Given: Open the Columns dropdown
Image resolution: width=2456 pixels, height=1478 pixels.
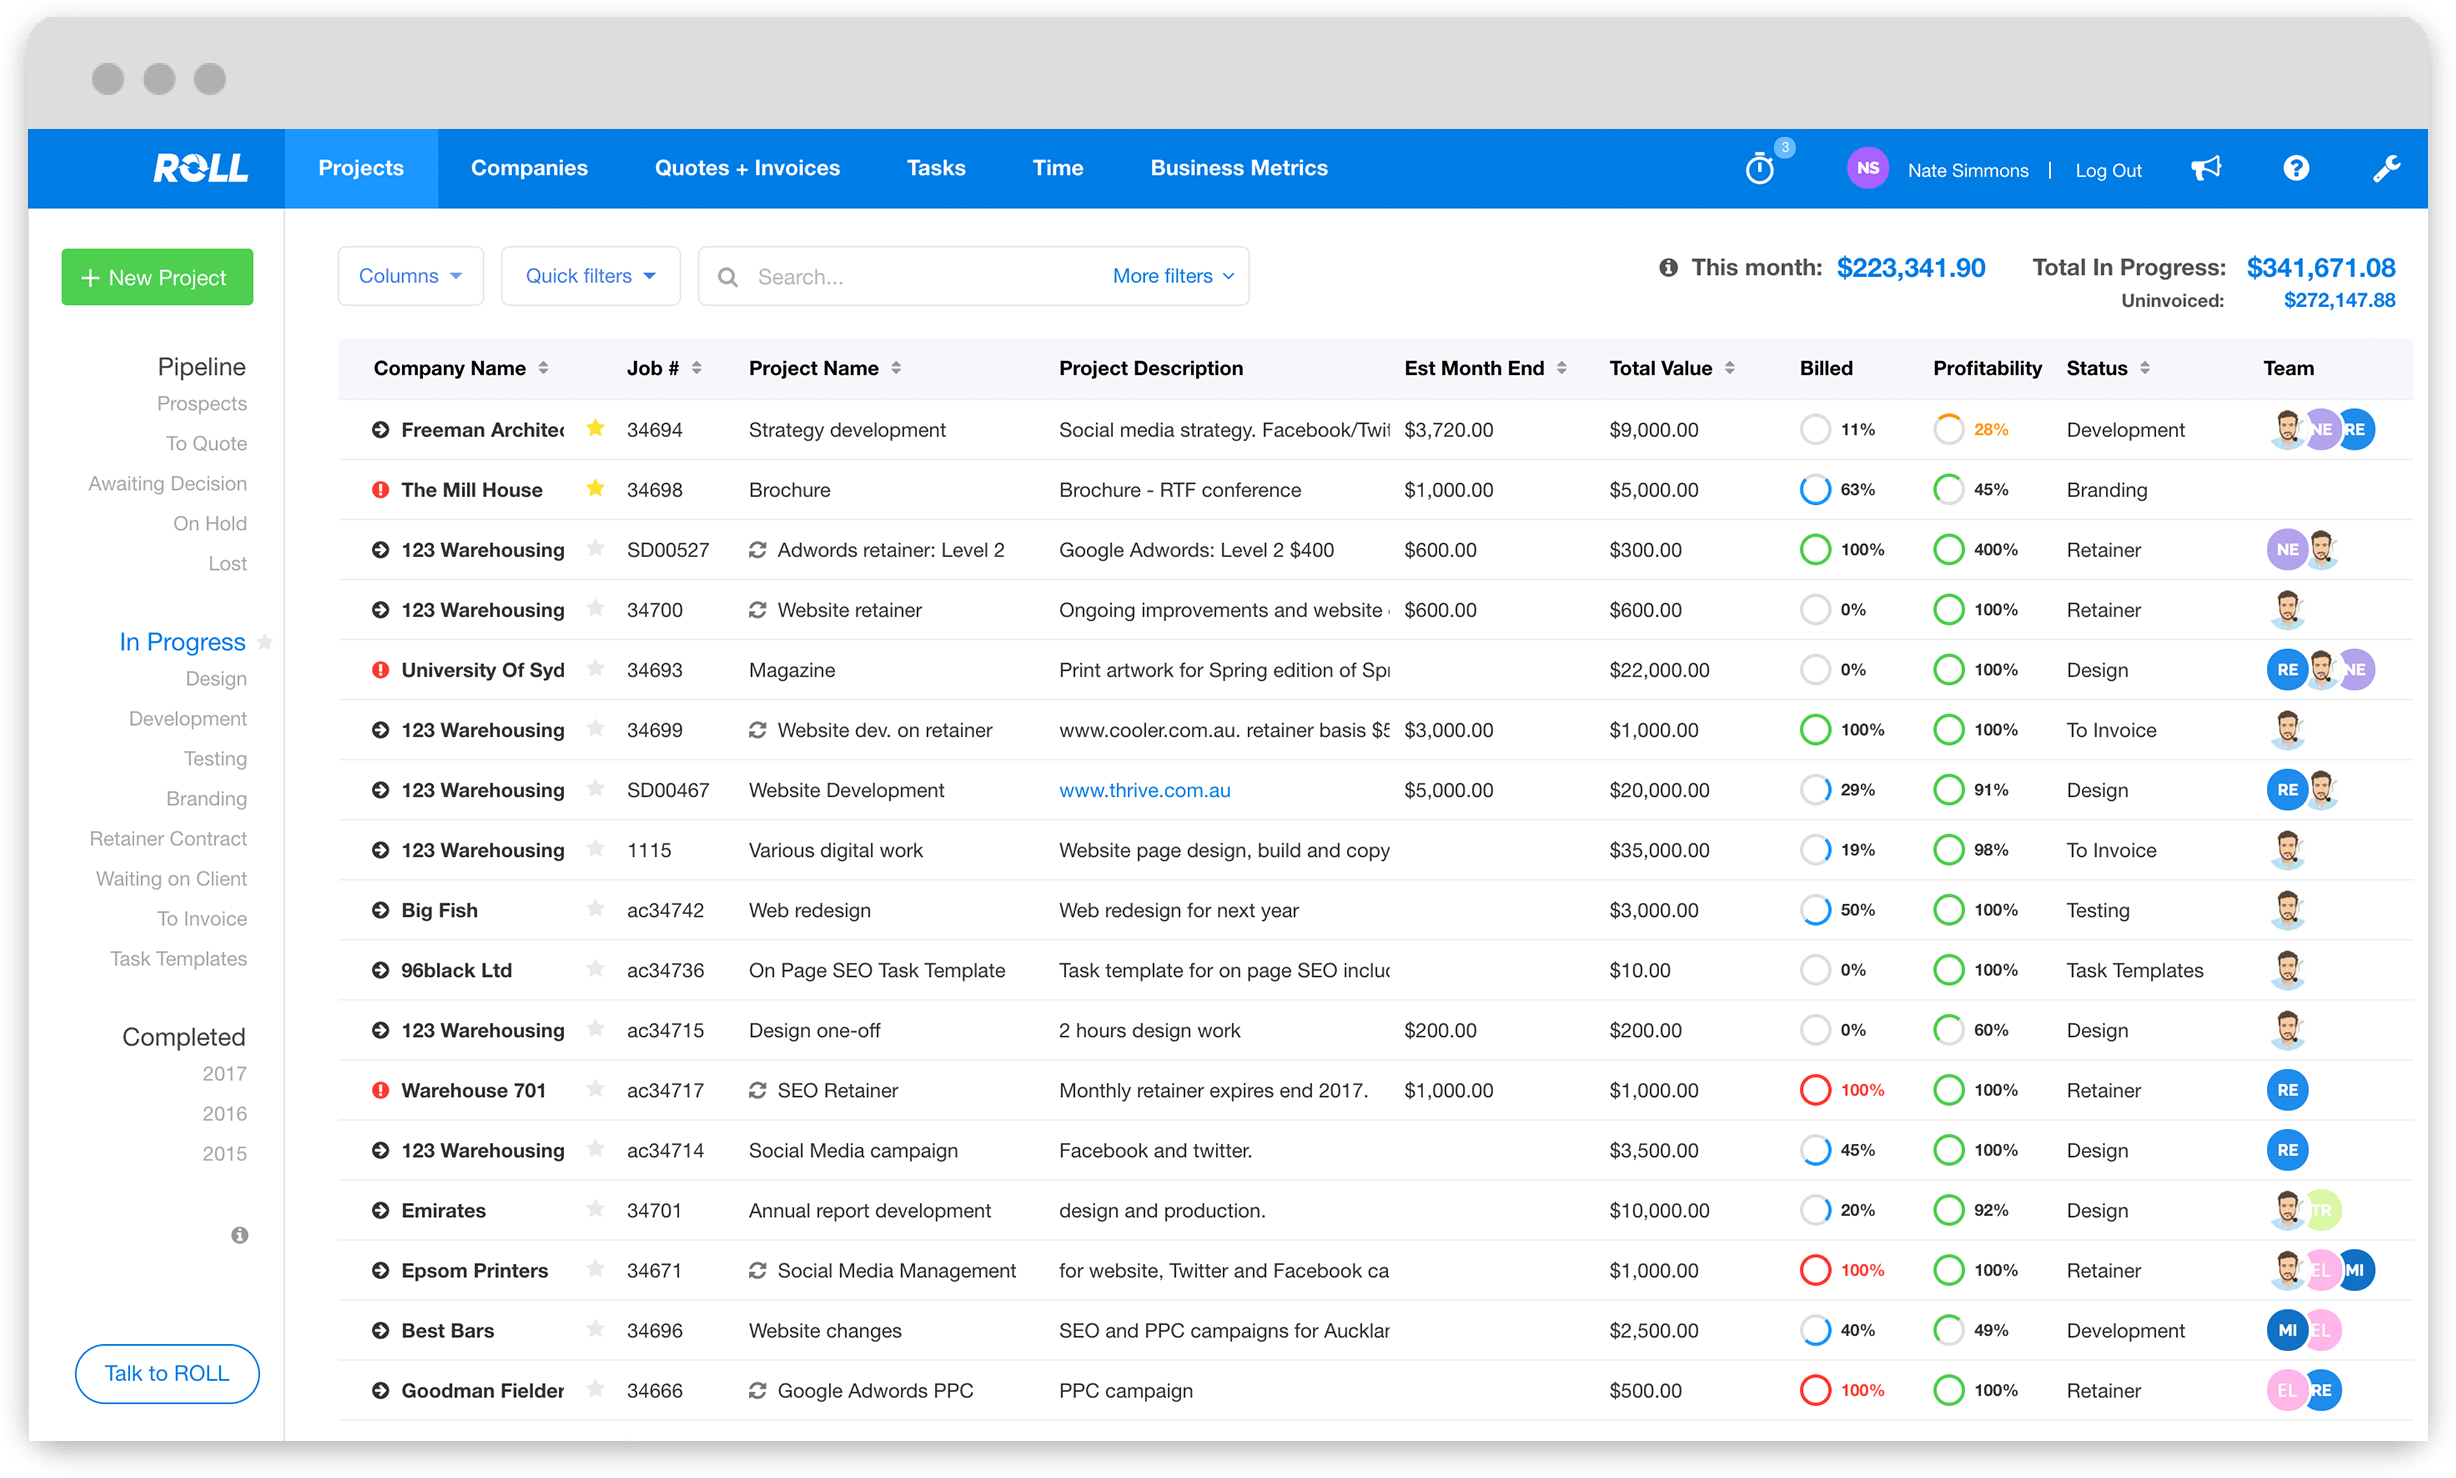Looking at the screenshot, I should pyautogui.click(x=411, y=276).
